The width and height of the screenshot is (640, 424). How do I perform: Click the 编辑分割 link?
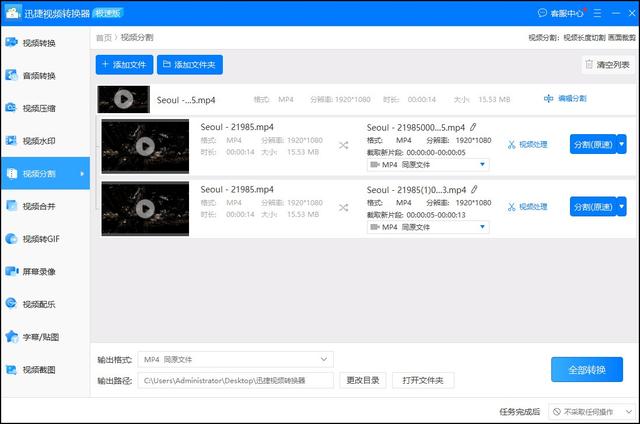pos(565,99)
